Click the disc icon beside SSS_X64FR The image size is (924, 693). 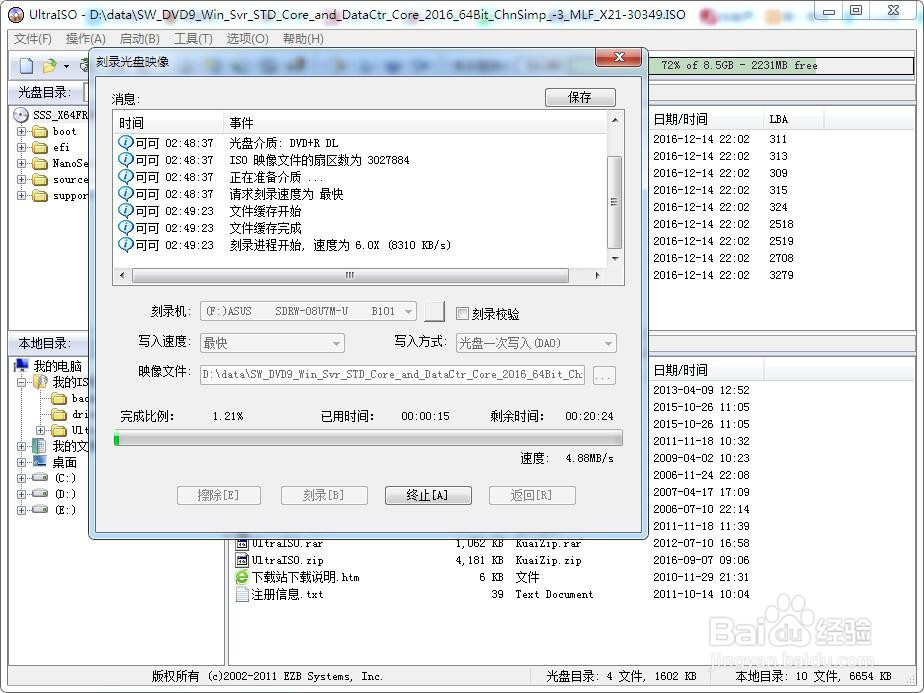[21, 115]
